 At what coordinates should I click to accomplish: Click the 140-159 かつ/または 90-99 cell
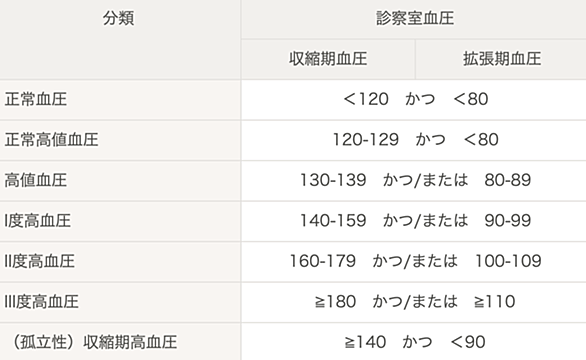click(414, 221)
